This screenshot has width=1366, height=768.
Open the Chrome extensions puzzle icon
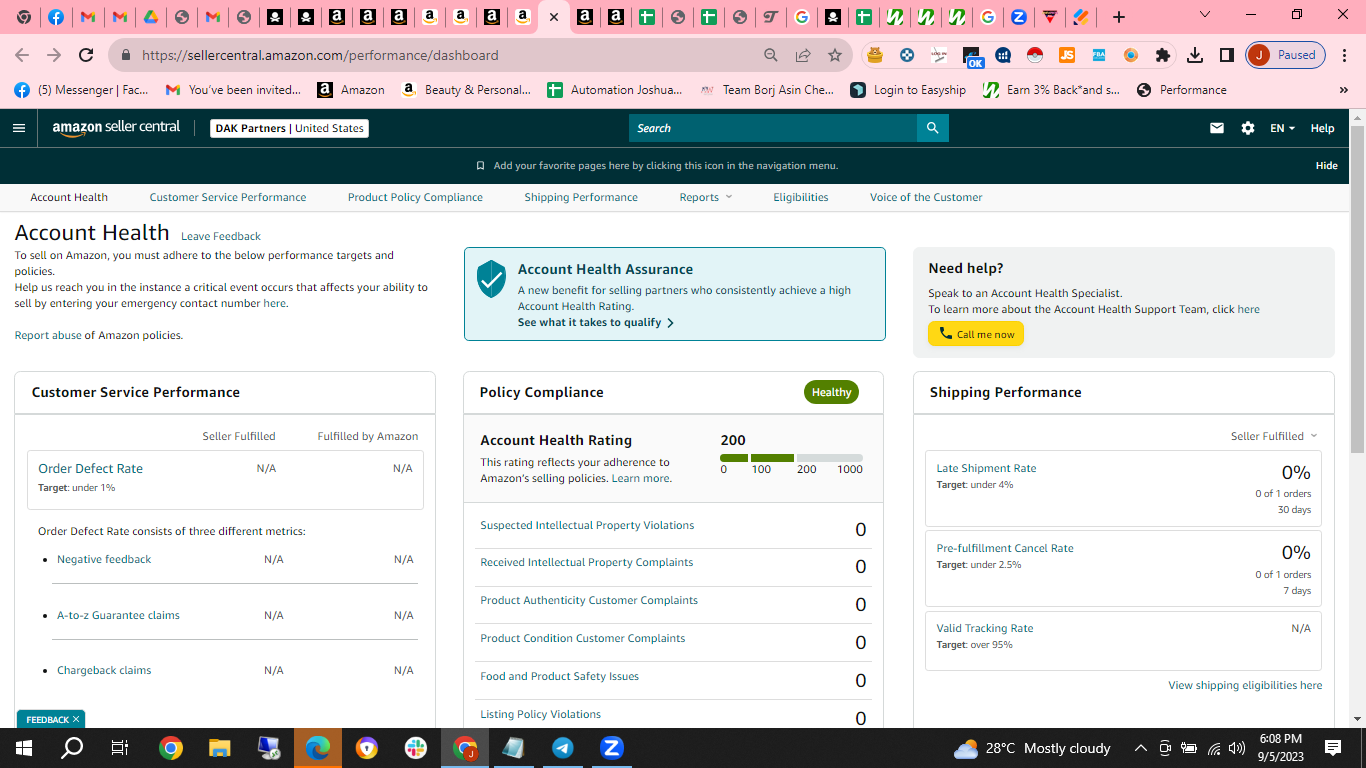point(1162,55)
